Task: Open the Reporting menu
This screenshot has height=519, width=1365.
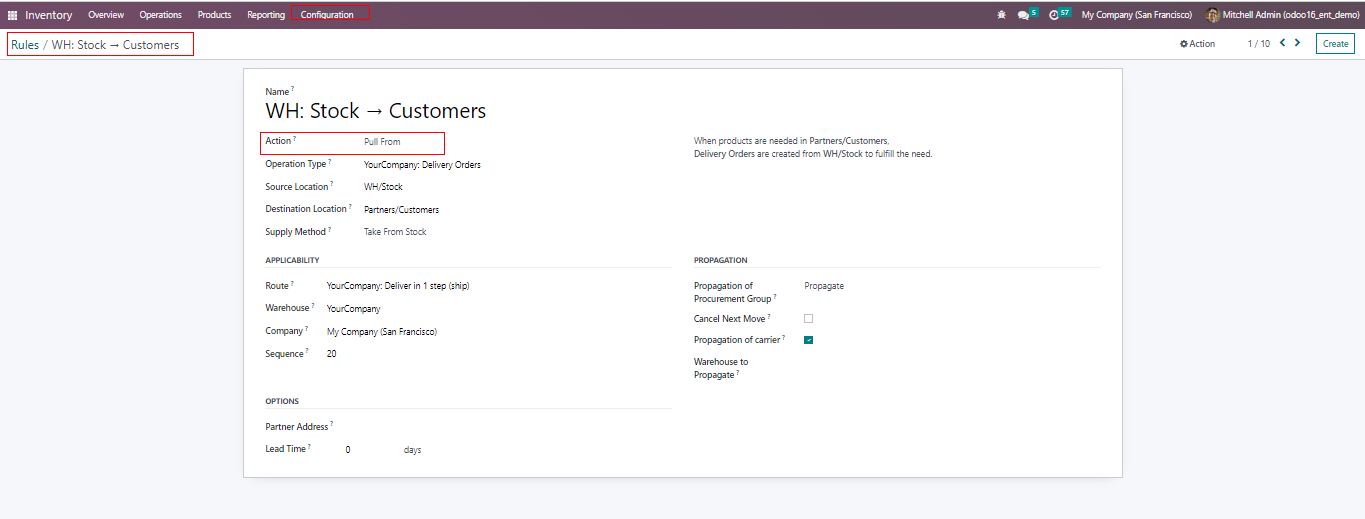Action: 265,15
